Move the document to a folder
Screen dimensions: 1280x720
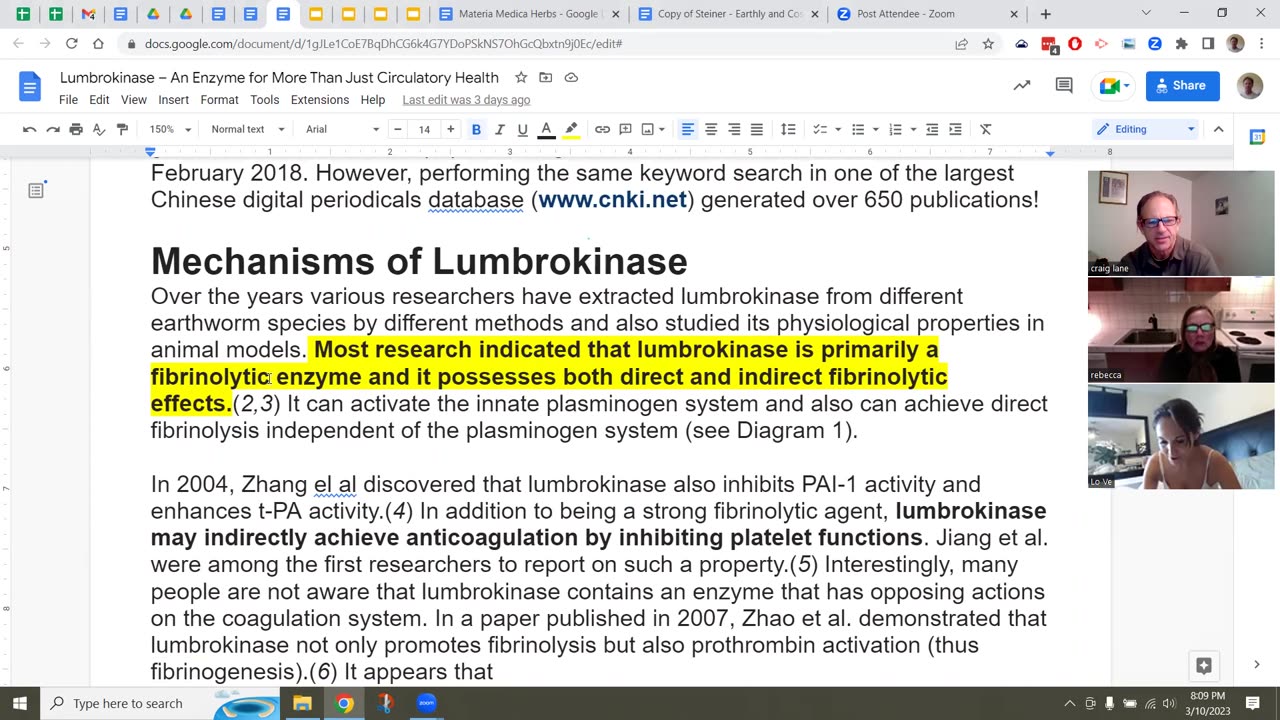tap(546, 77)
